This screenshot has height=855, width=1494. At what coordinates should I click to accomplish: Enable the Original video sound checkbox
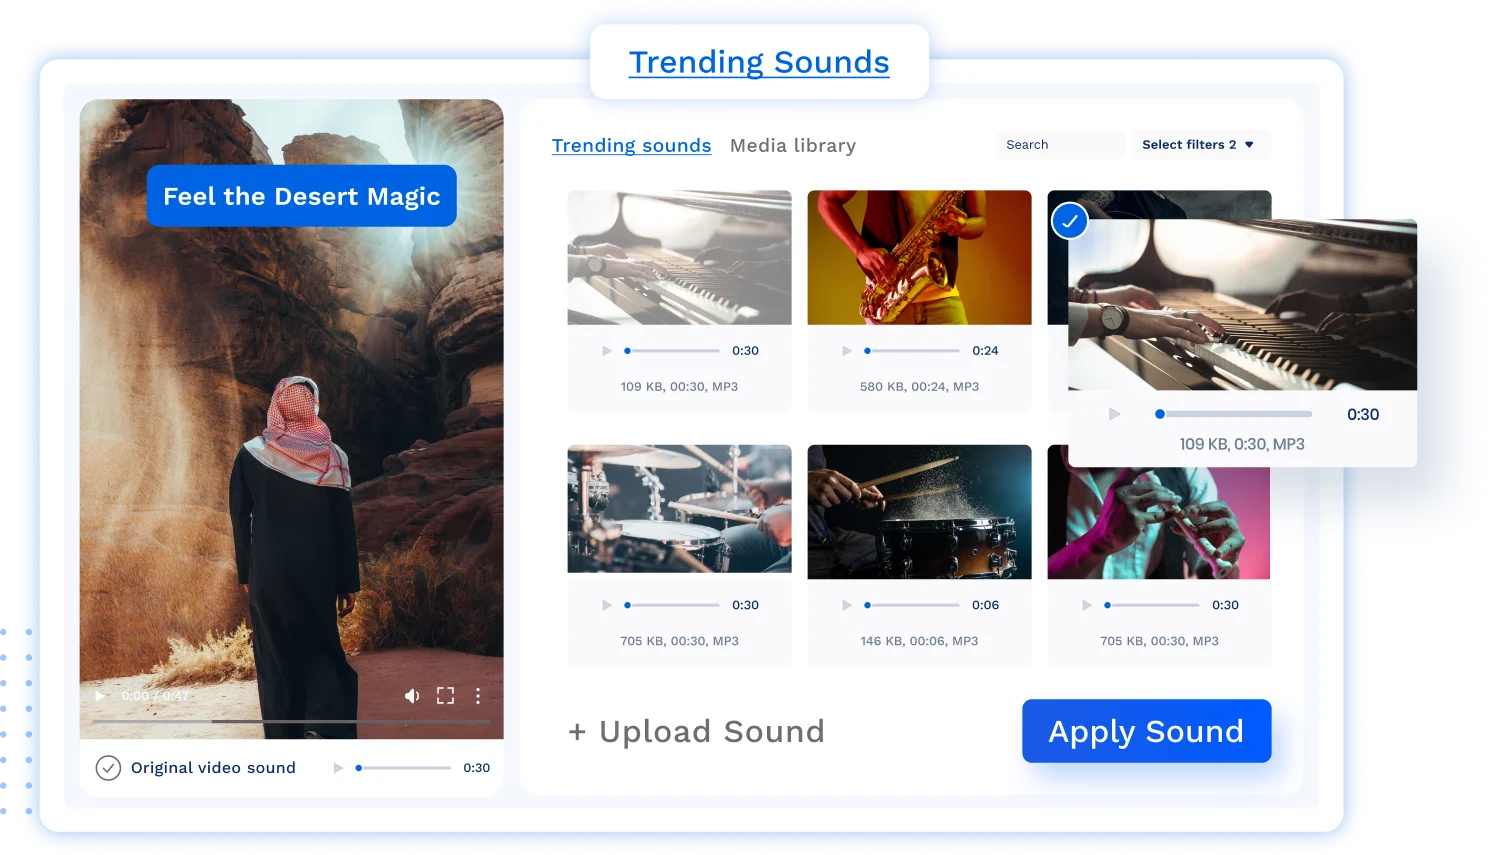point(109,768)
